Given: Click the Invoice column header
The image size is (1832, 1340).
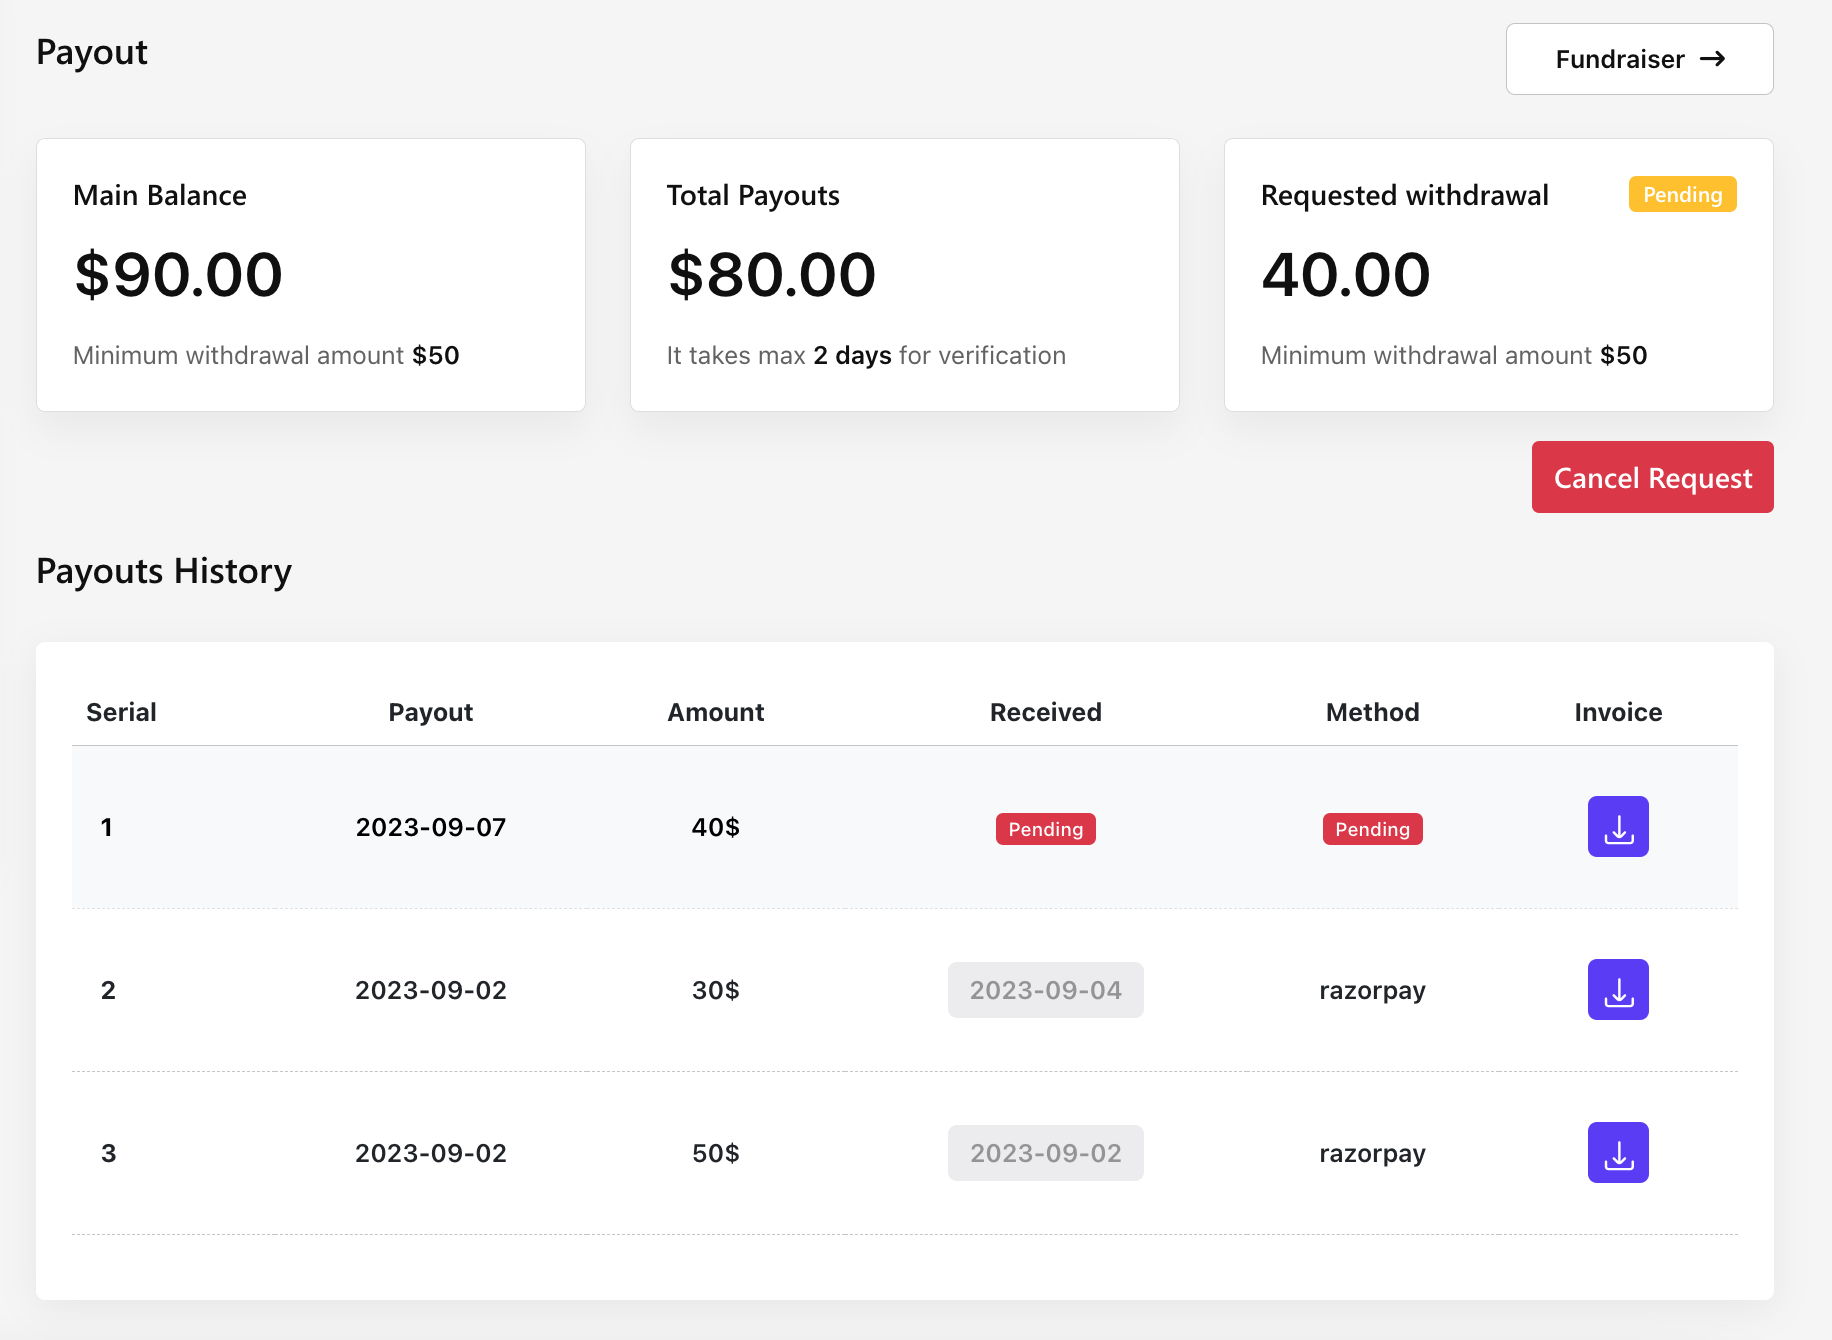Looking at the screenshot, I should point(1618,712).
